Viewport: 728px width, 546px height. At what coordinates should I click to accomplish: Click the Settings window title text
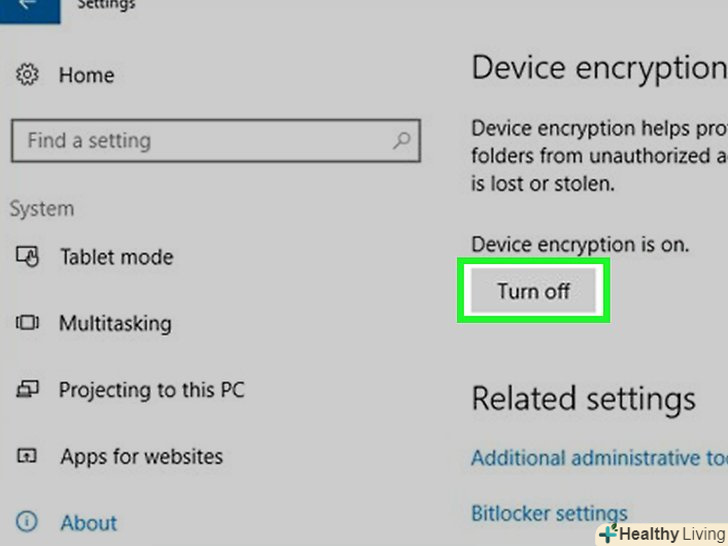pyautogui.click(x=106, y=5)
